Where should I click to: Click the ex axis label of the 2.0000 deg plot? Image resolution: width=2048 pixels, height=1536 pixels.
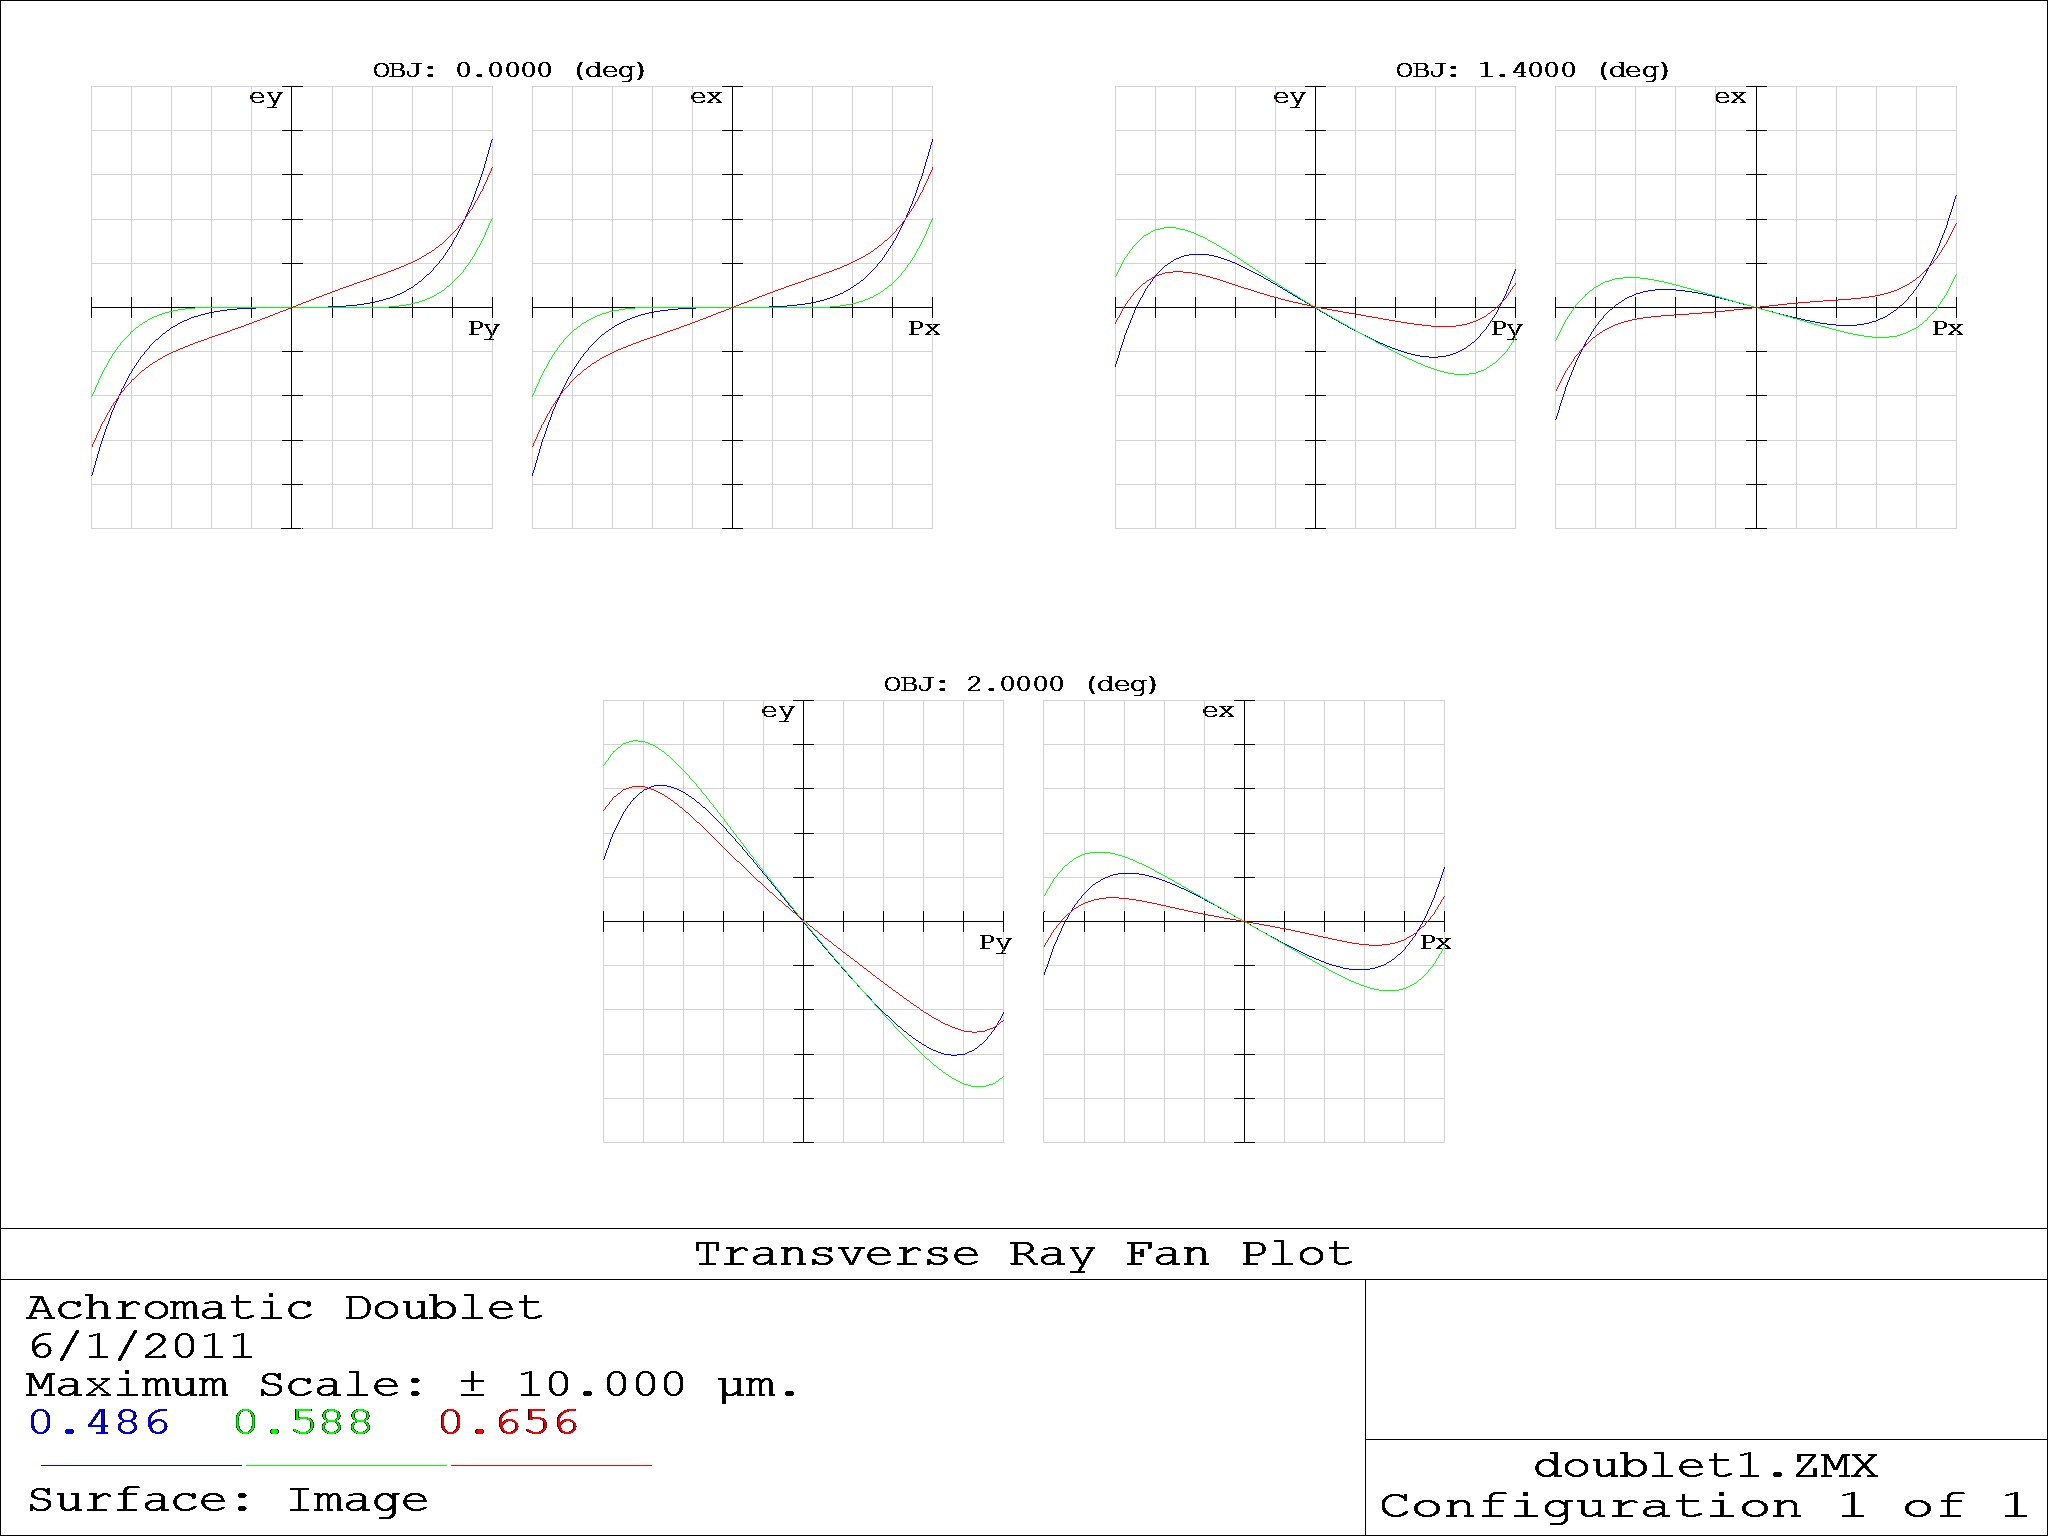(1217, 711)
